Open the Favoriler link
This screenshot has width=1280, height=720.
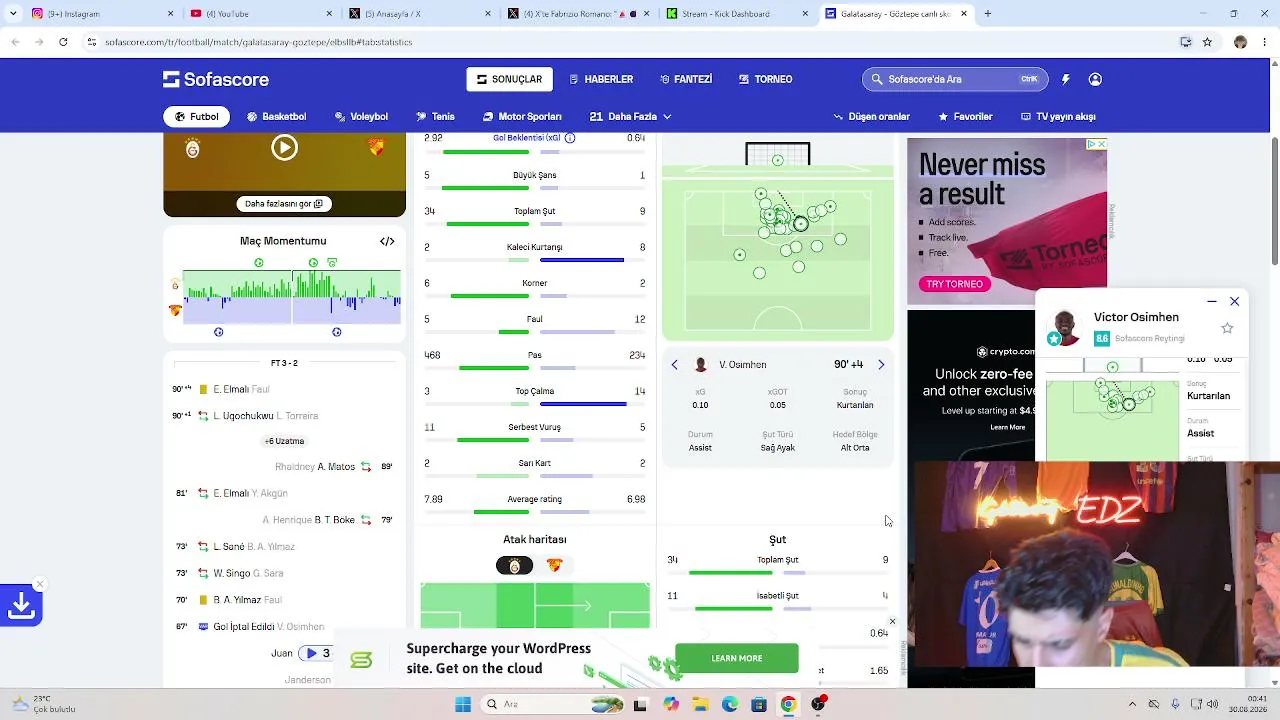click(965, 117)
